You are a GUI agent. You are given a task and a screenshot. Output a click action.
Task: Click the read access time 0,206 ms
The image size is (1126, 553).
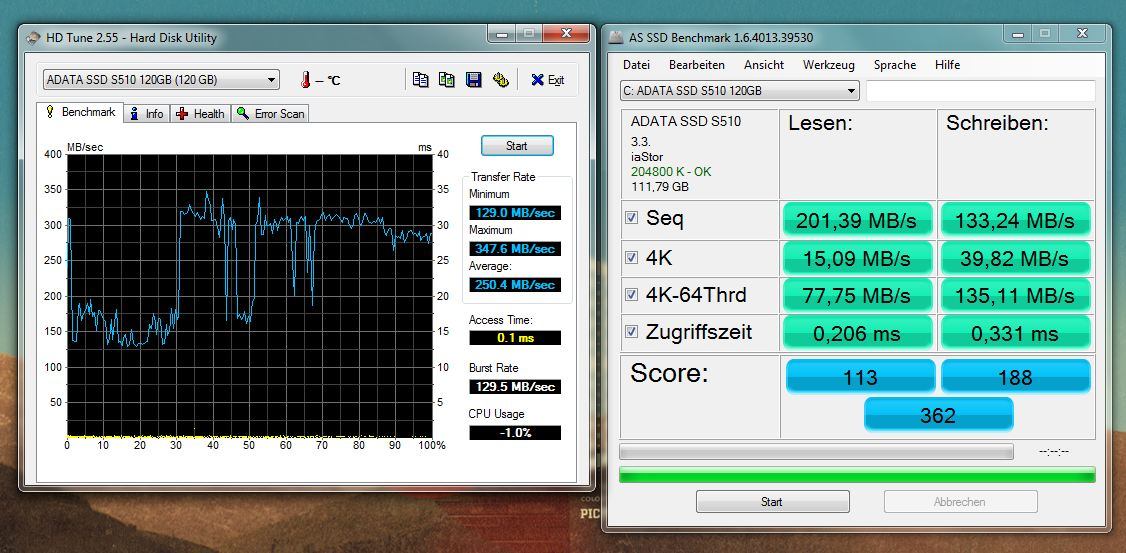(x=857, y=333)
